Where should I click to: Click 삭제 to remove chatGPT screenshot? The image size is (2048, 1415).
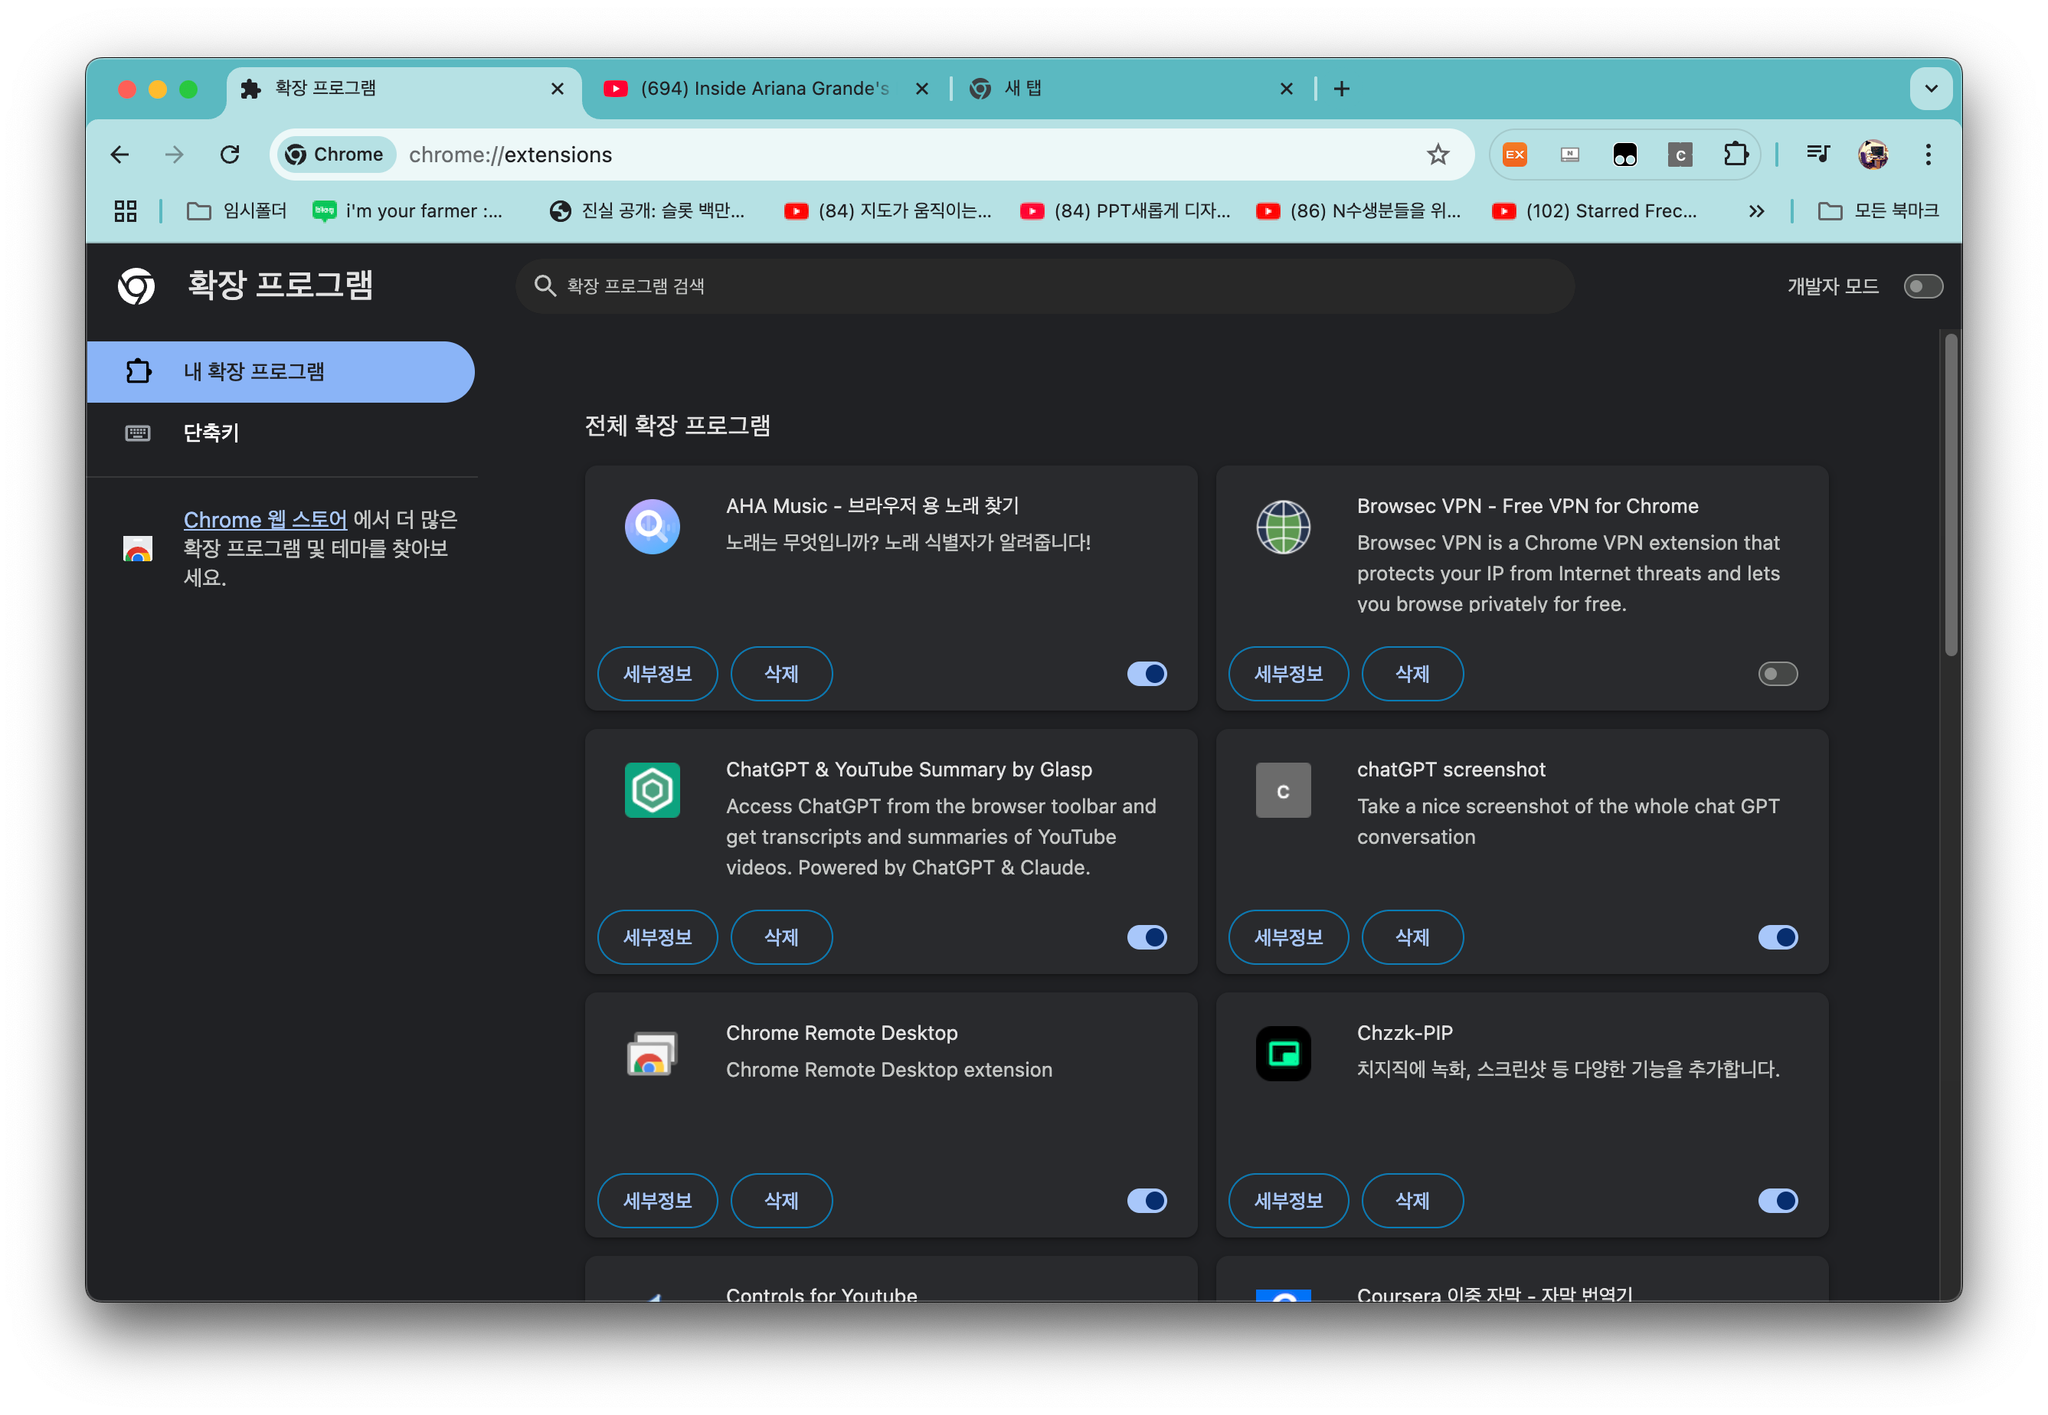pyautogui.click(x=1412, y=937)
